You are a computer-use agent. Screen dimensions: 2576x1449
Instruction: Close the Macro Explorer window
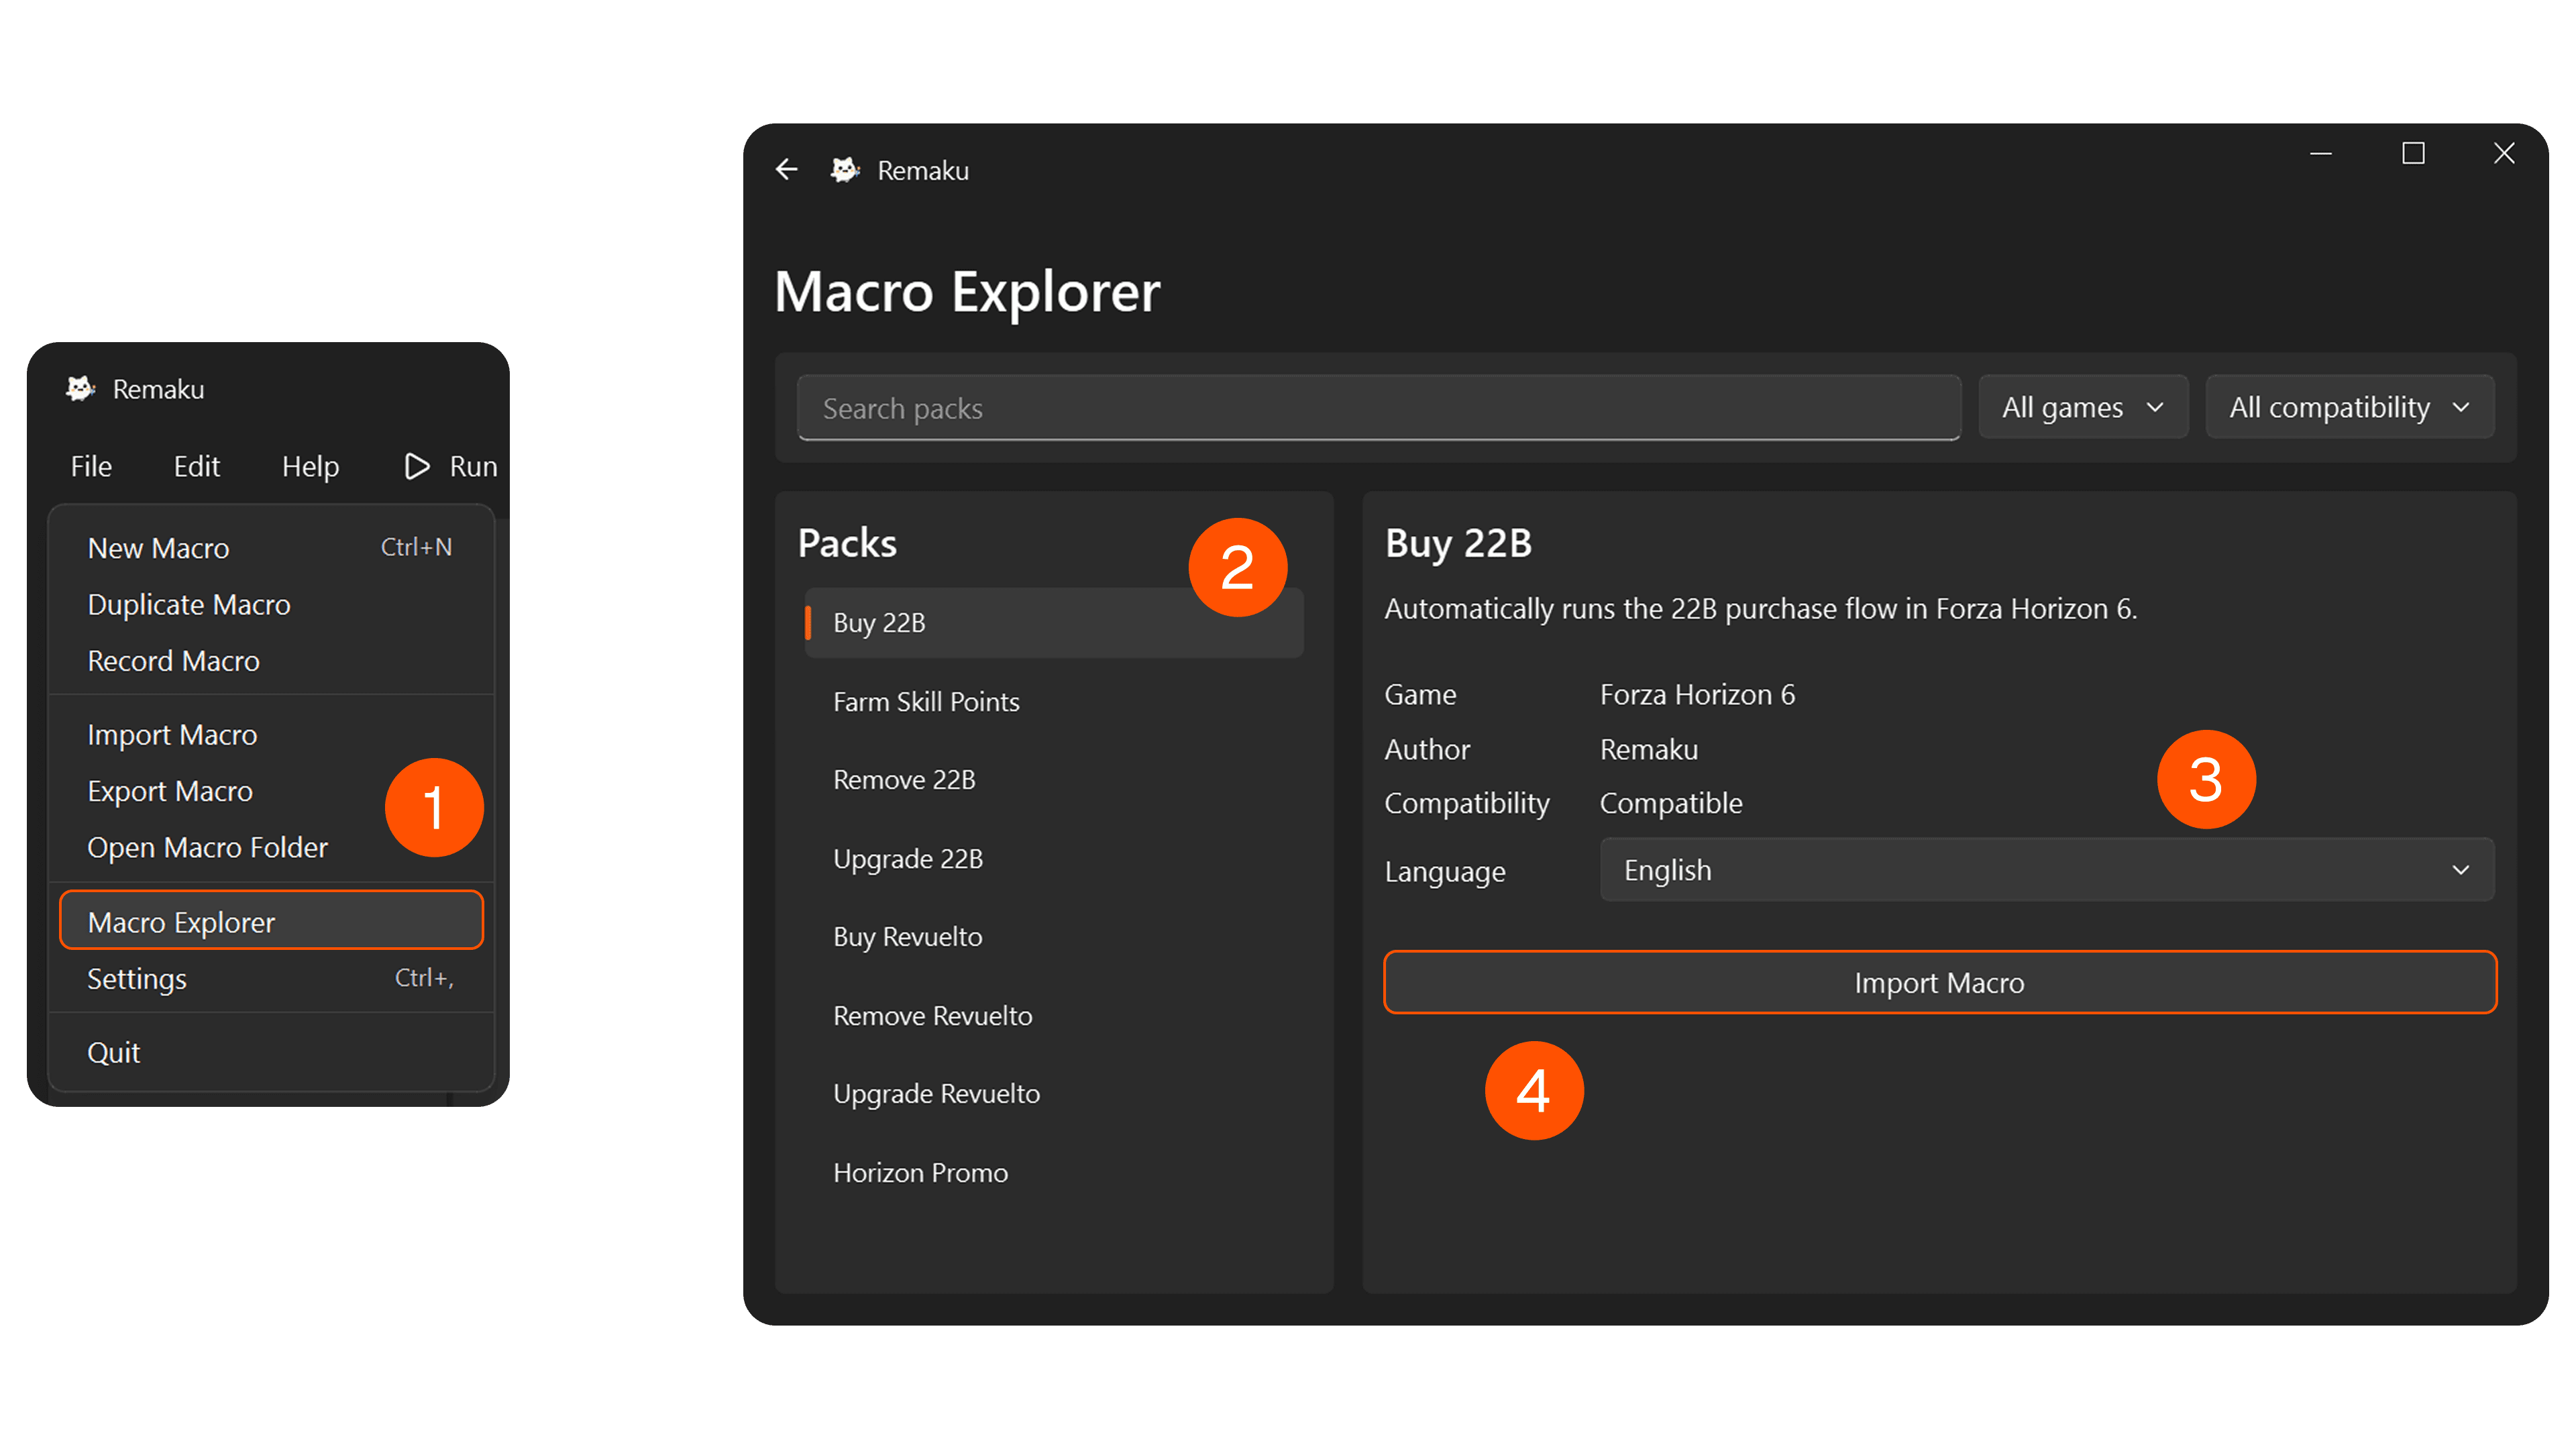click(x=2504, y=153)
